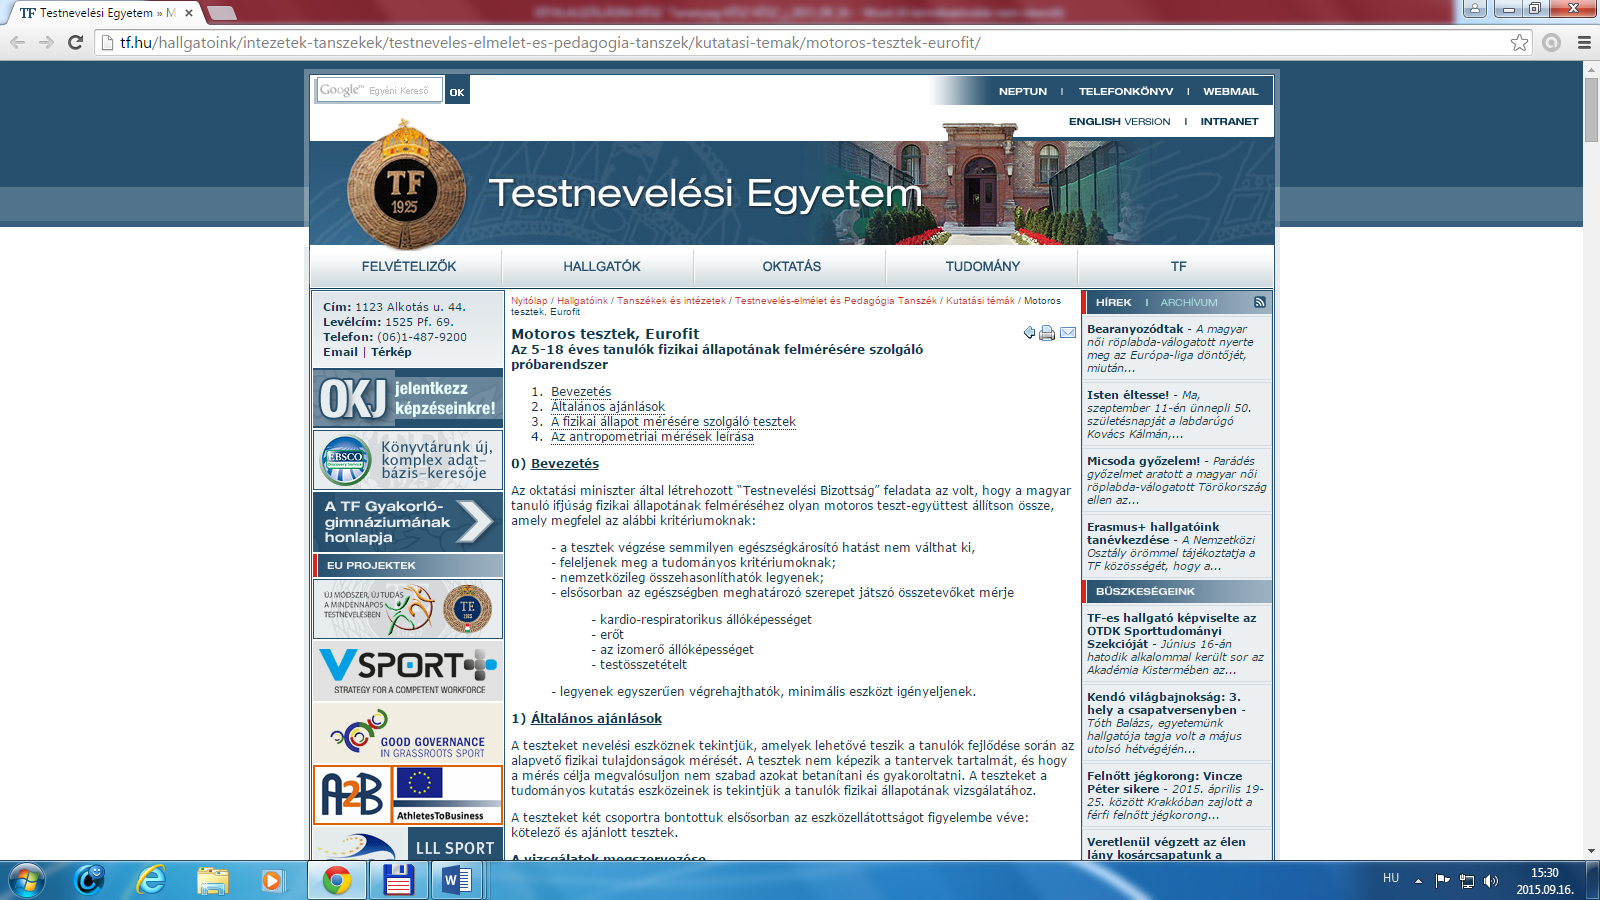
Task: Open Isten éltesse! news item
Action: (x=1128, y=395)
